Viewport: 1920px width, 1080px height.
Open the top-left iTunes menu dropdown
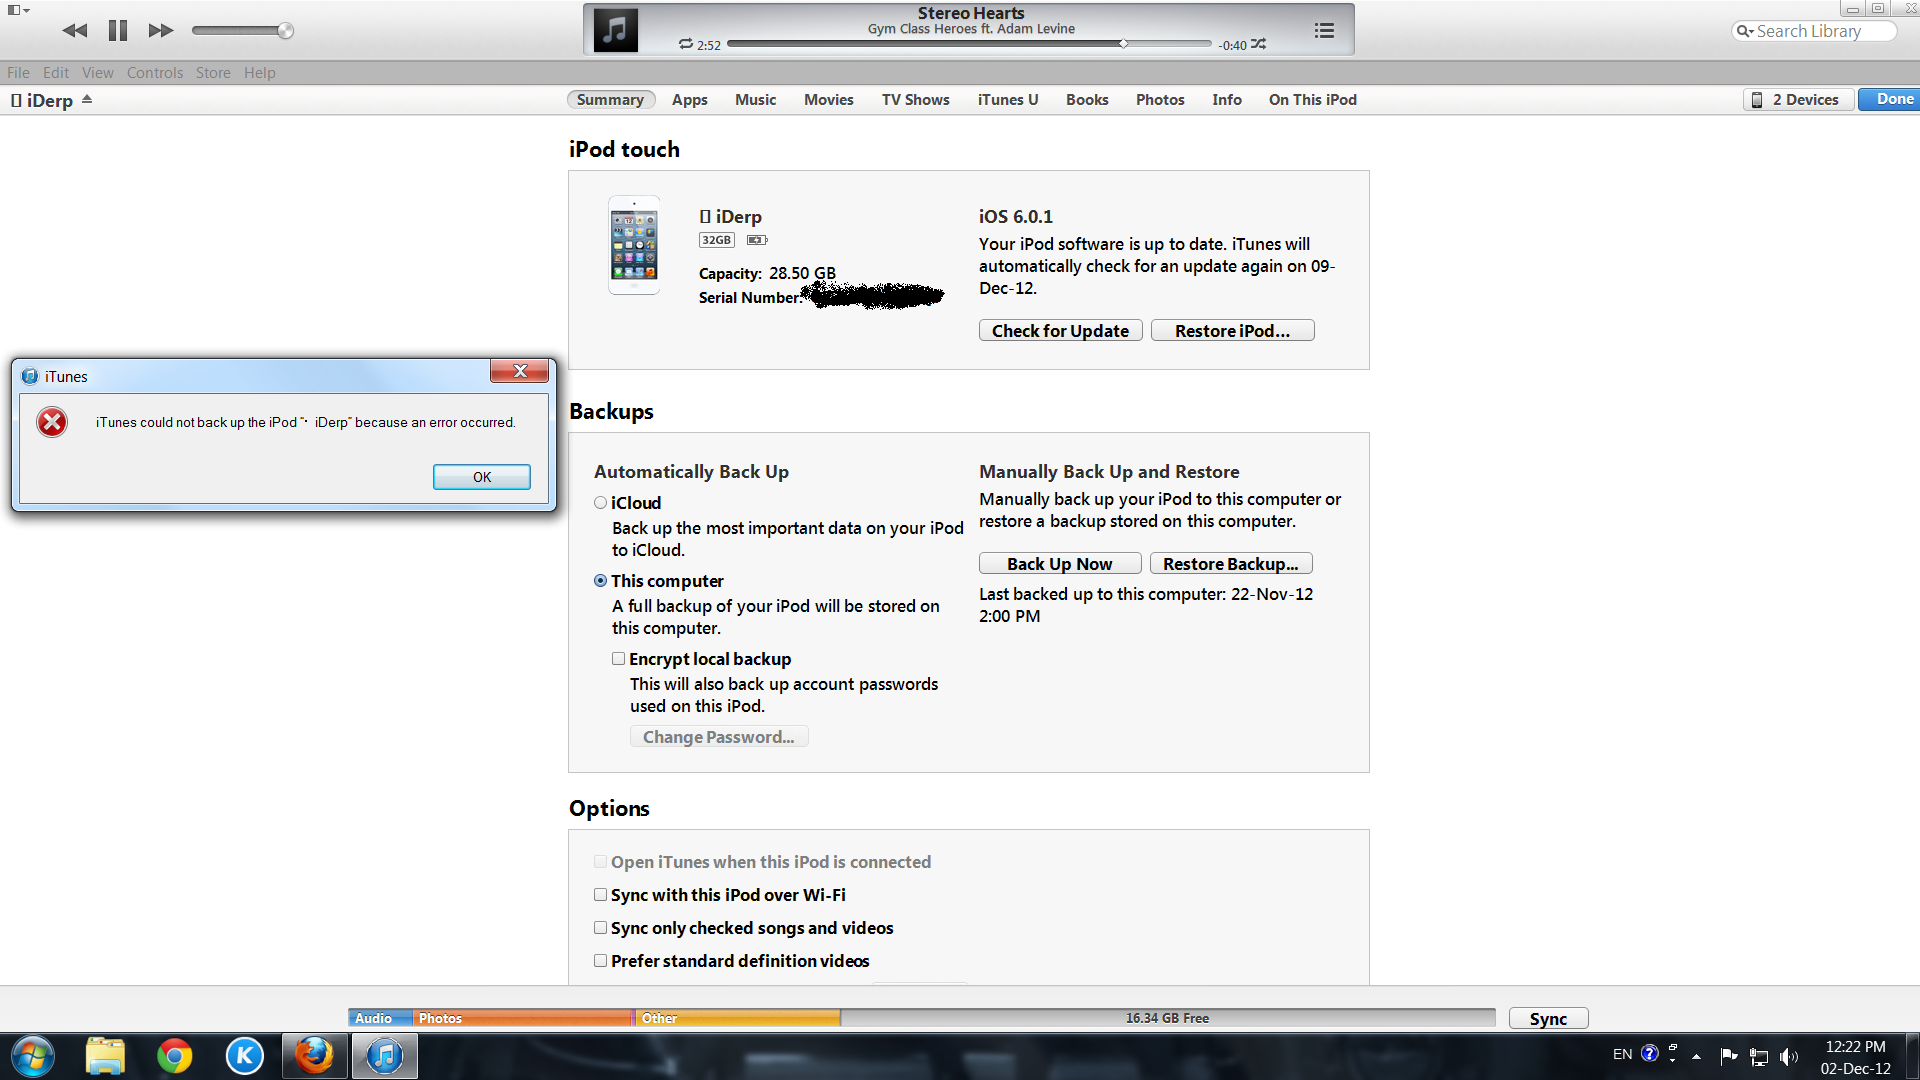click(18, 10)
